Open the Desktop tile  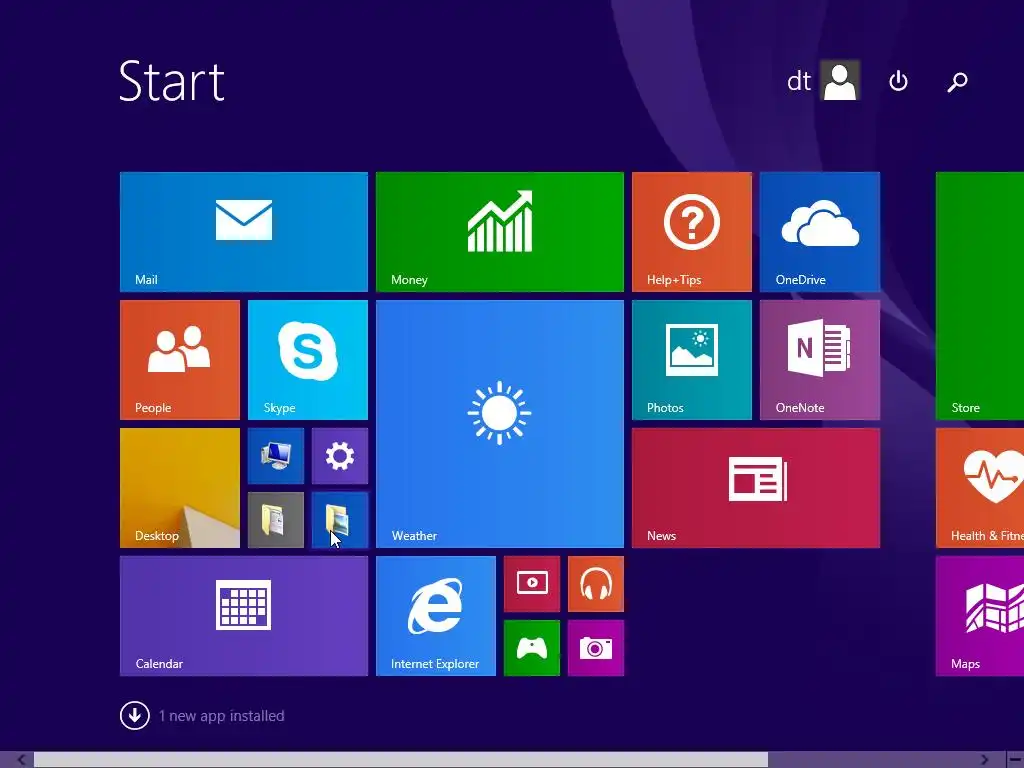point(180,488)
